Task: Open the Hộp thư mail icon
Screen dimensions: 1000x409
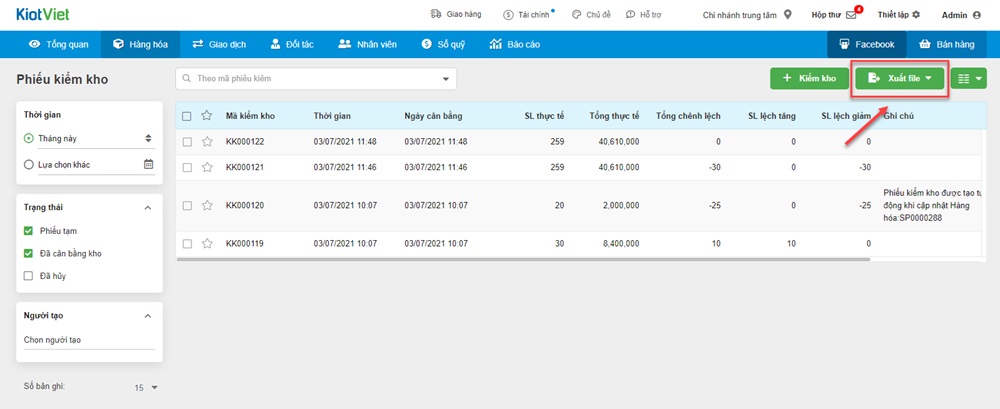Action: coord(851,15)
